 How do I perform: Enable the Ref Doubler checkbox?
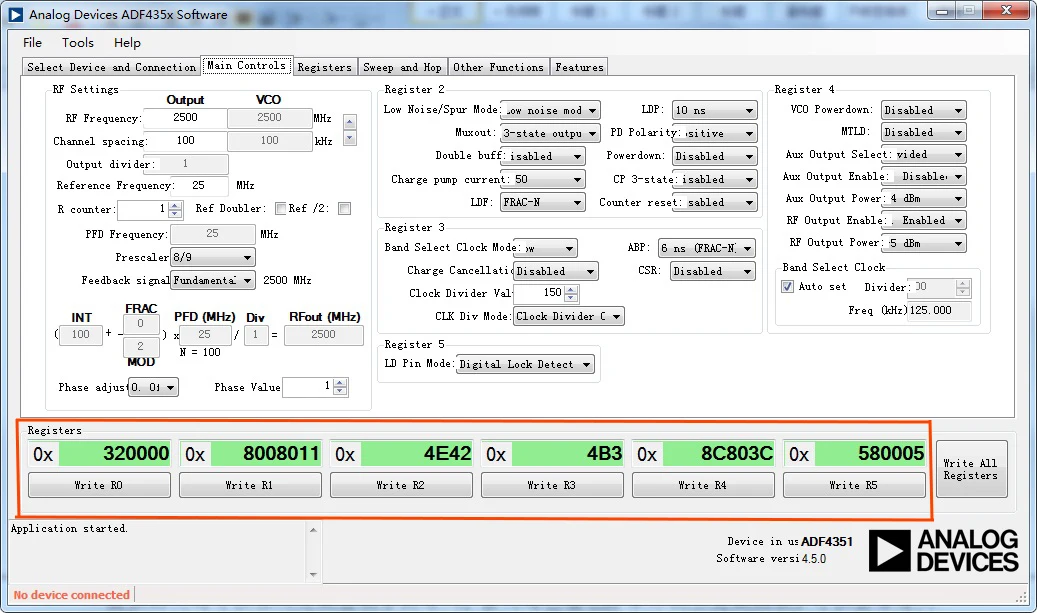[x=280, y=208]
